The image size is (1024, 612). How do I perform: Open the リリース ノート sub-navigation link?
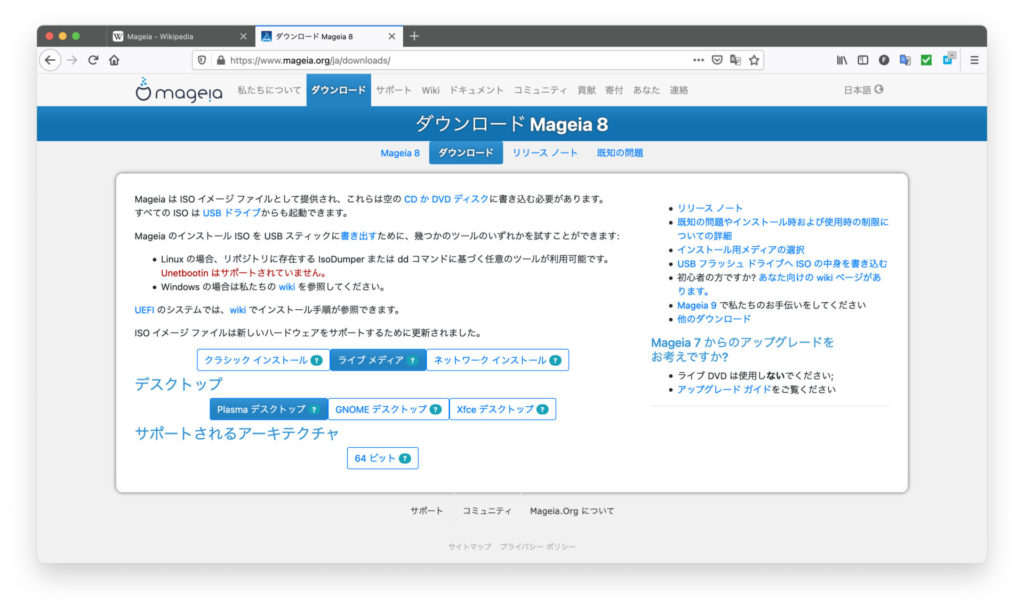[x=545, y=153]
